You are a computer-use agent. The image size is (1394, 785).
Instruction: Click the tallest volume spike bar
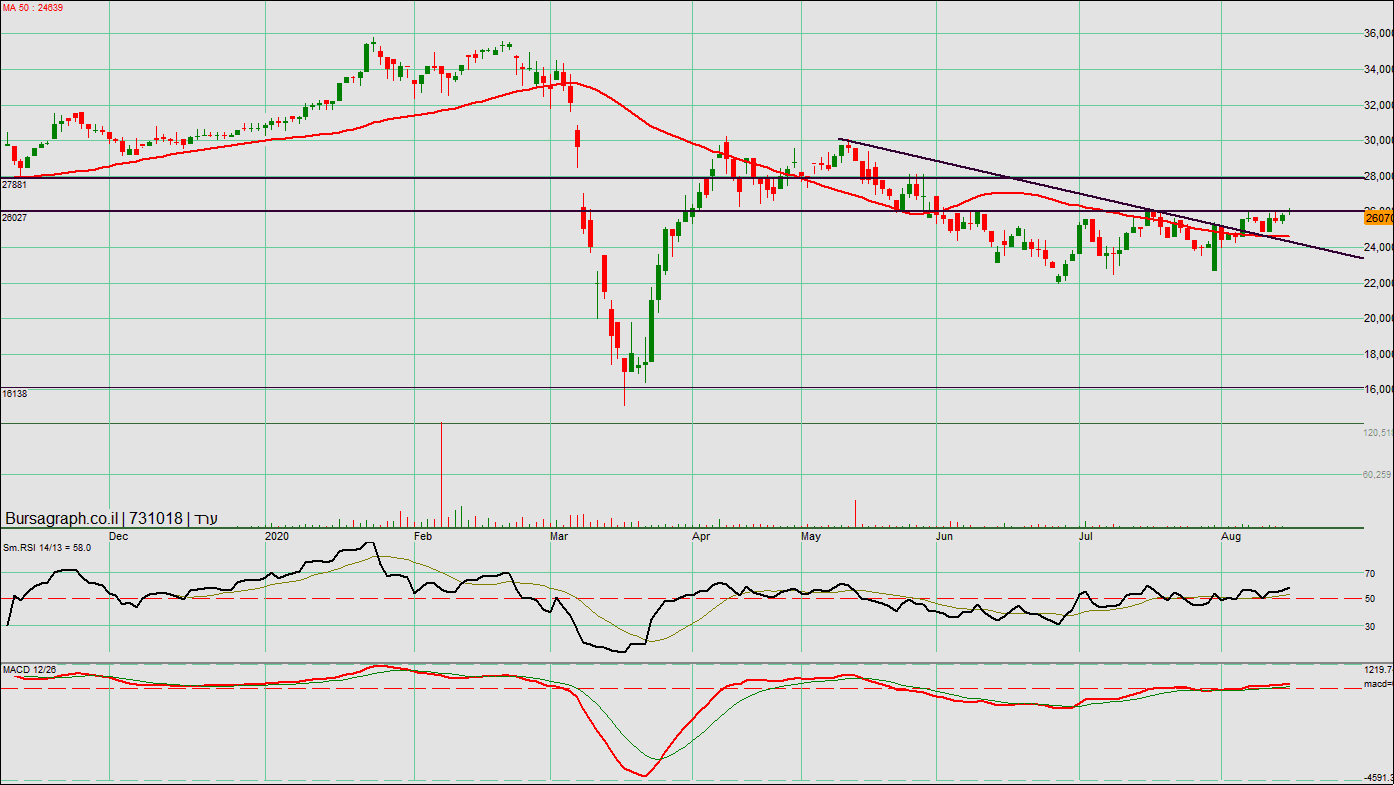click(x=441, y=475)
